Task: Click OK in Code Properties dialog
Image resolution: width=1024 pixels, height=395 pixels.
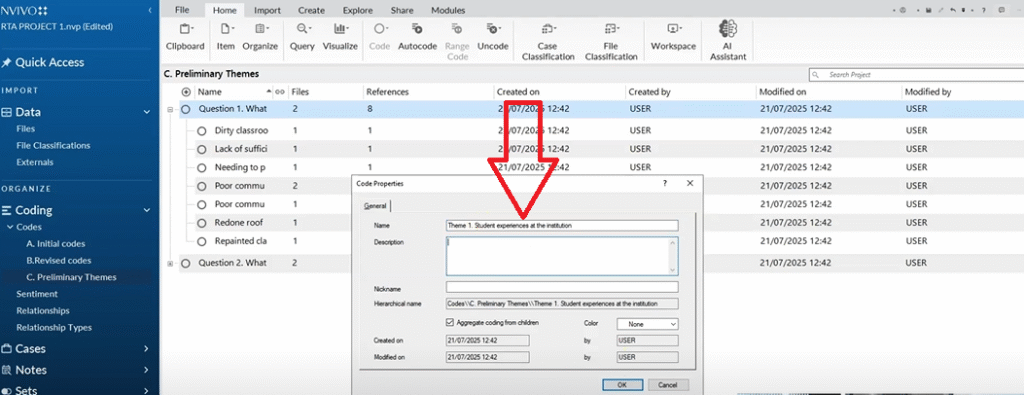Action: [x=622, y=385]
